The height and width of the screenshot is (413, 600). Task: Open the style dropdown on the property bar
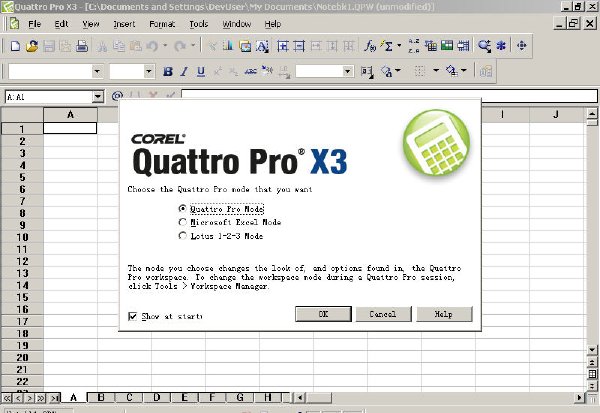coord(347,71)
